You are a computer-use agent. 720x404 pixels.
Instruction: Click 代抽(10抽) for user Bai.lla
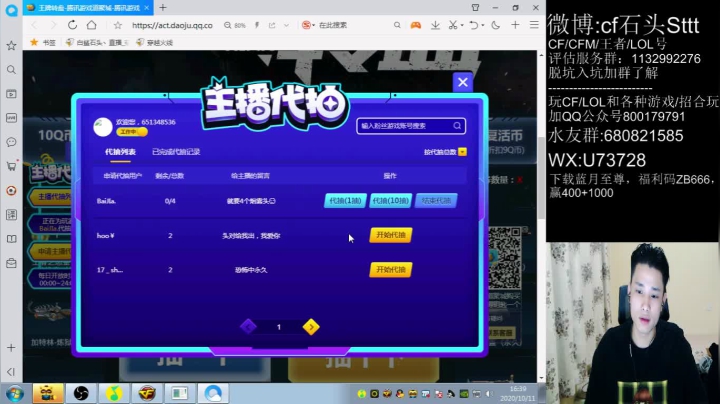(391, 201)
